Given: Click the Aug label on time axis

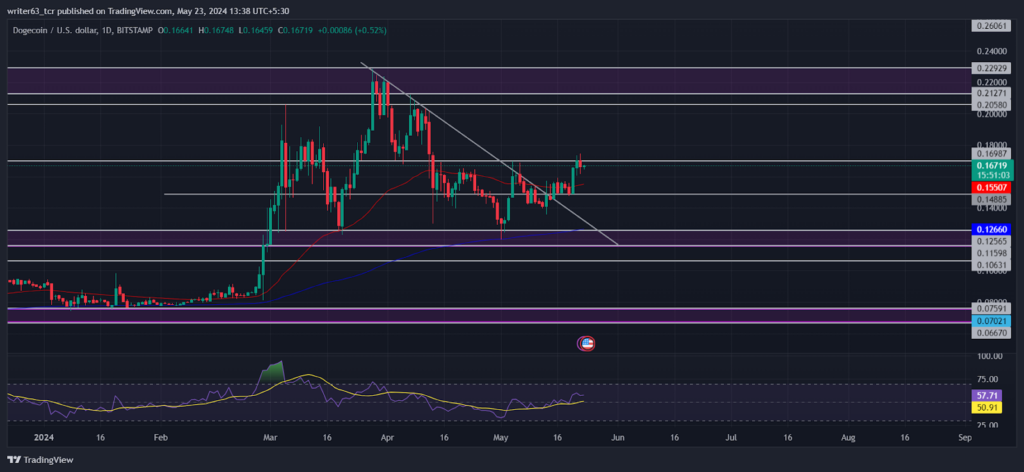Looking at the screenshot, I should pyautogui.click(x=848, y=439).
